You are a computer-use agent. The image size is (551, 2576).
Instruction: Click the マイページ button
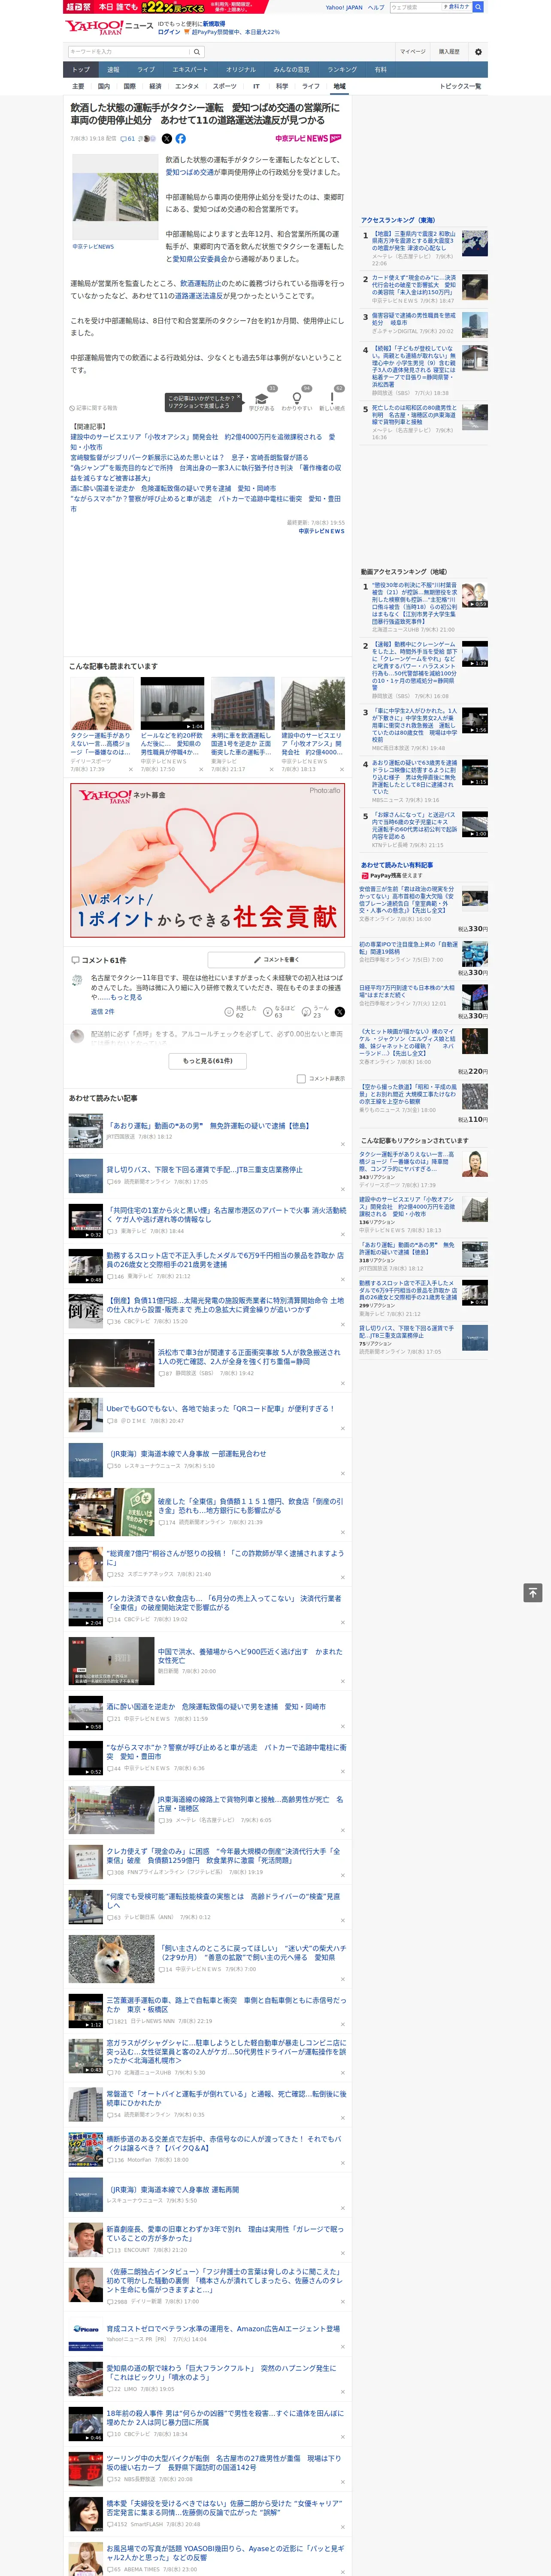(x=413, y=51)
